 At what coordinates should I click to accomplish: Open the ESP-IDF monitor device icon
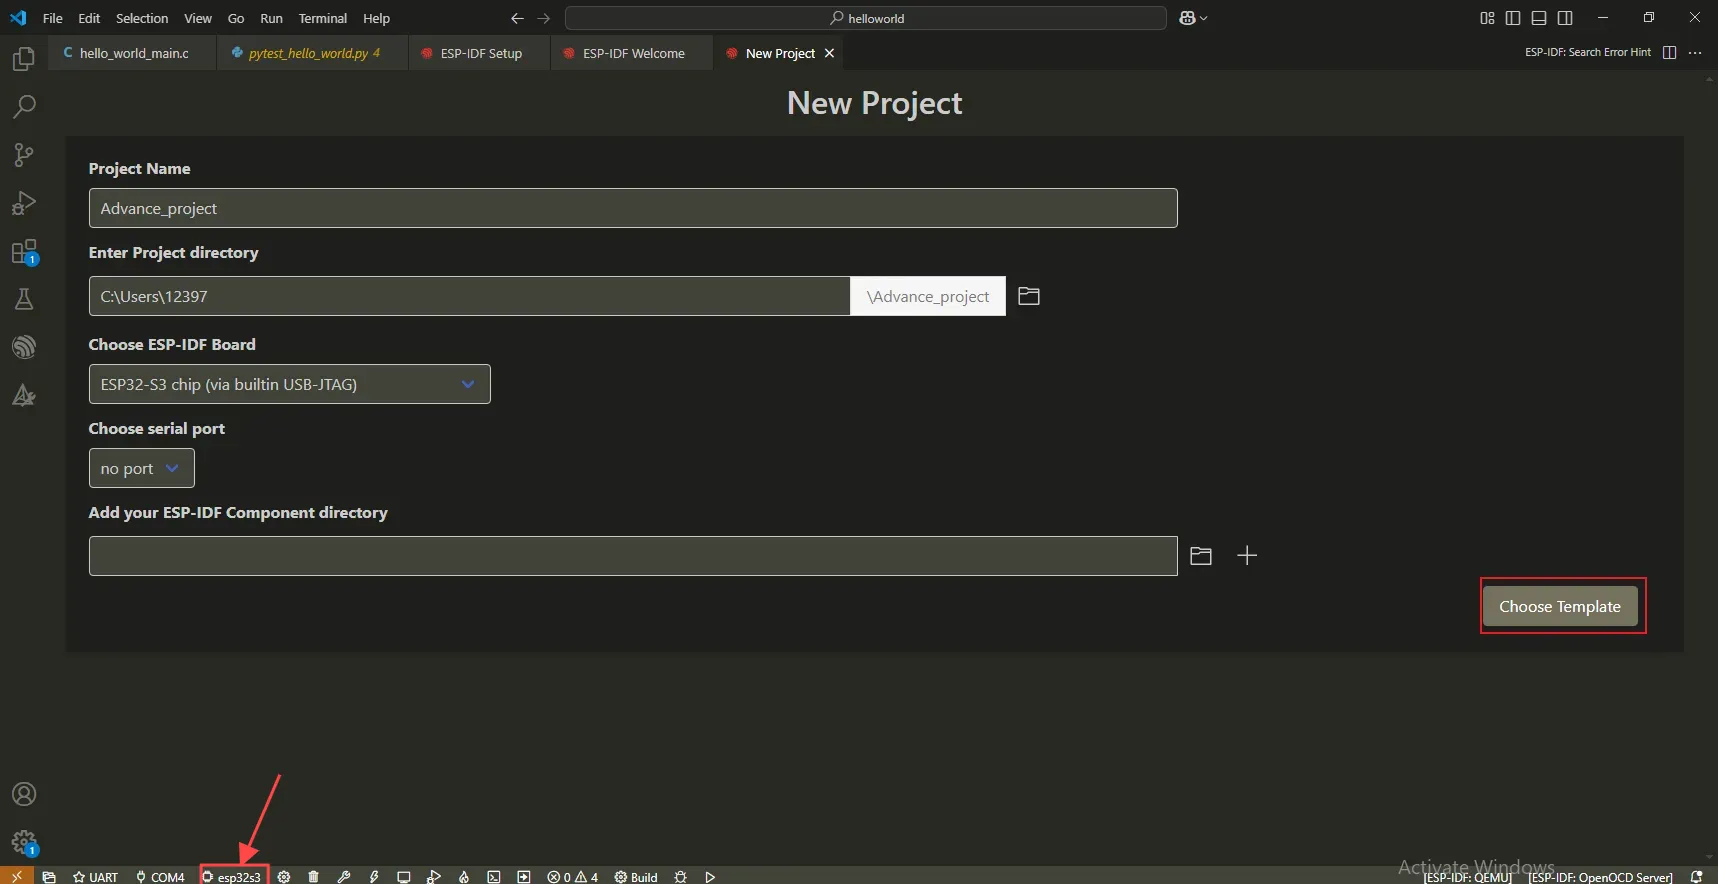(x=404, y=877)
